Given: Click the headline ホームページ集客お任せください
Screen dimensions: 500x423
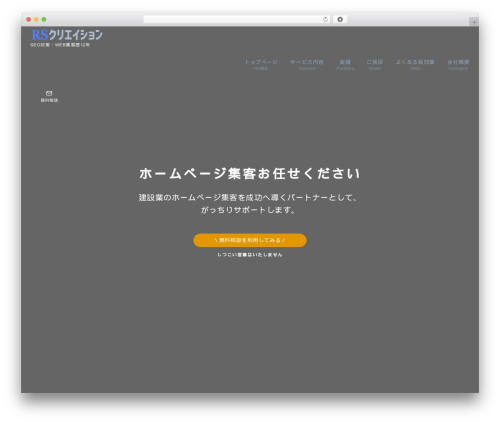Looking at the screenshot, I should coord(250,174).
